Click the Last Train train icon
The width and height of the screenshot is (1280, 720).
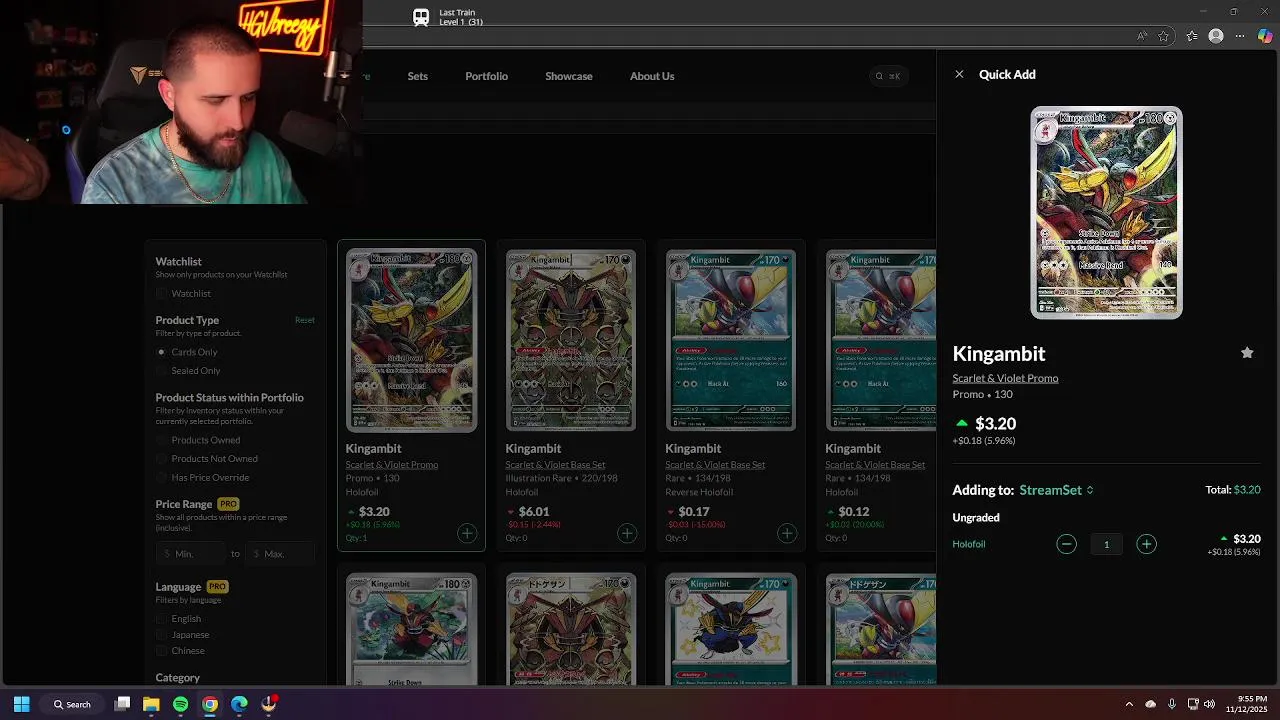[421, 17]
